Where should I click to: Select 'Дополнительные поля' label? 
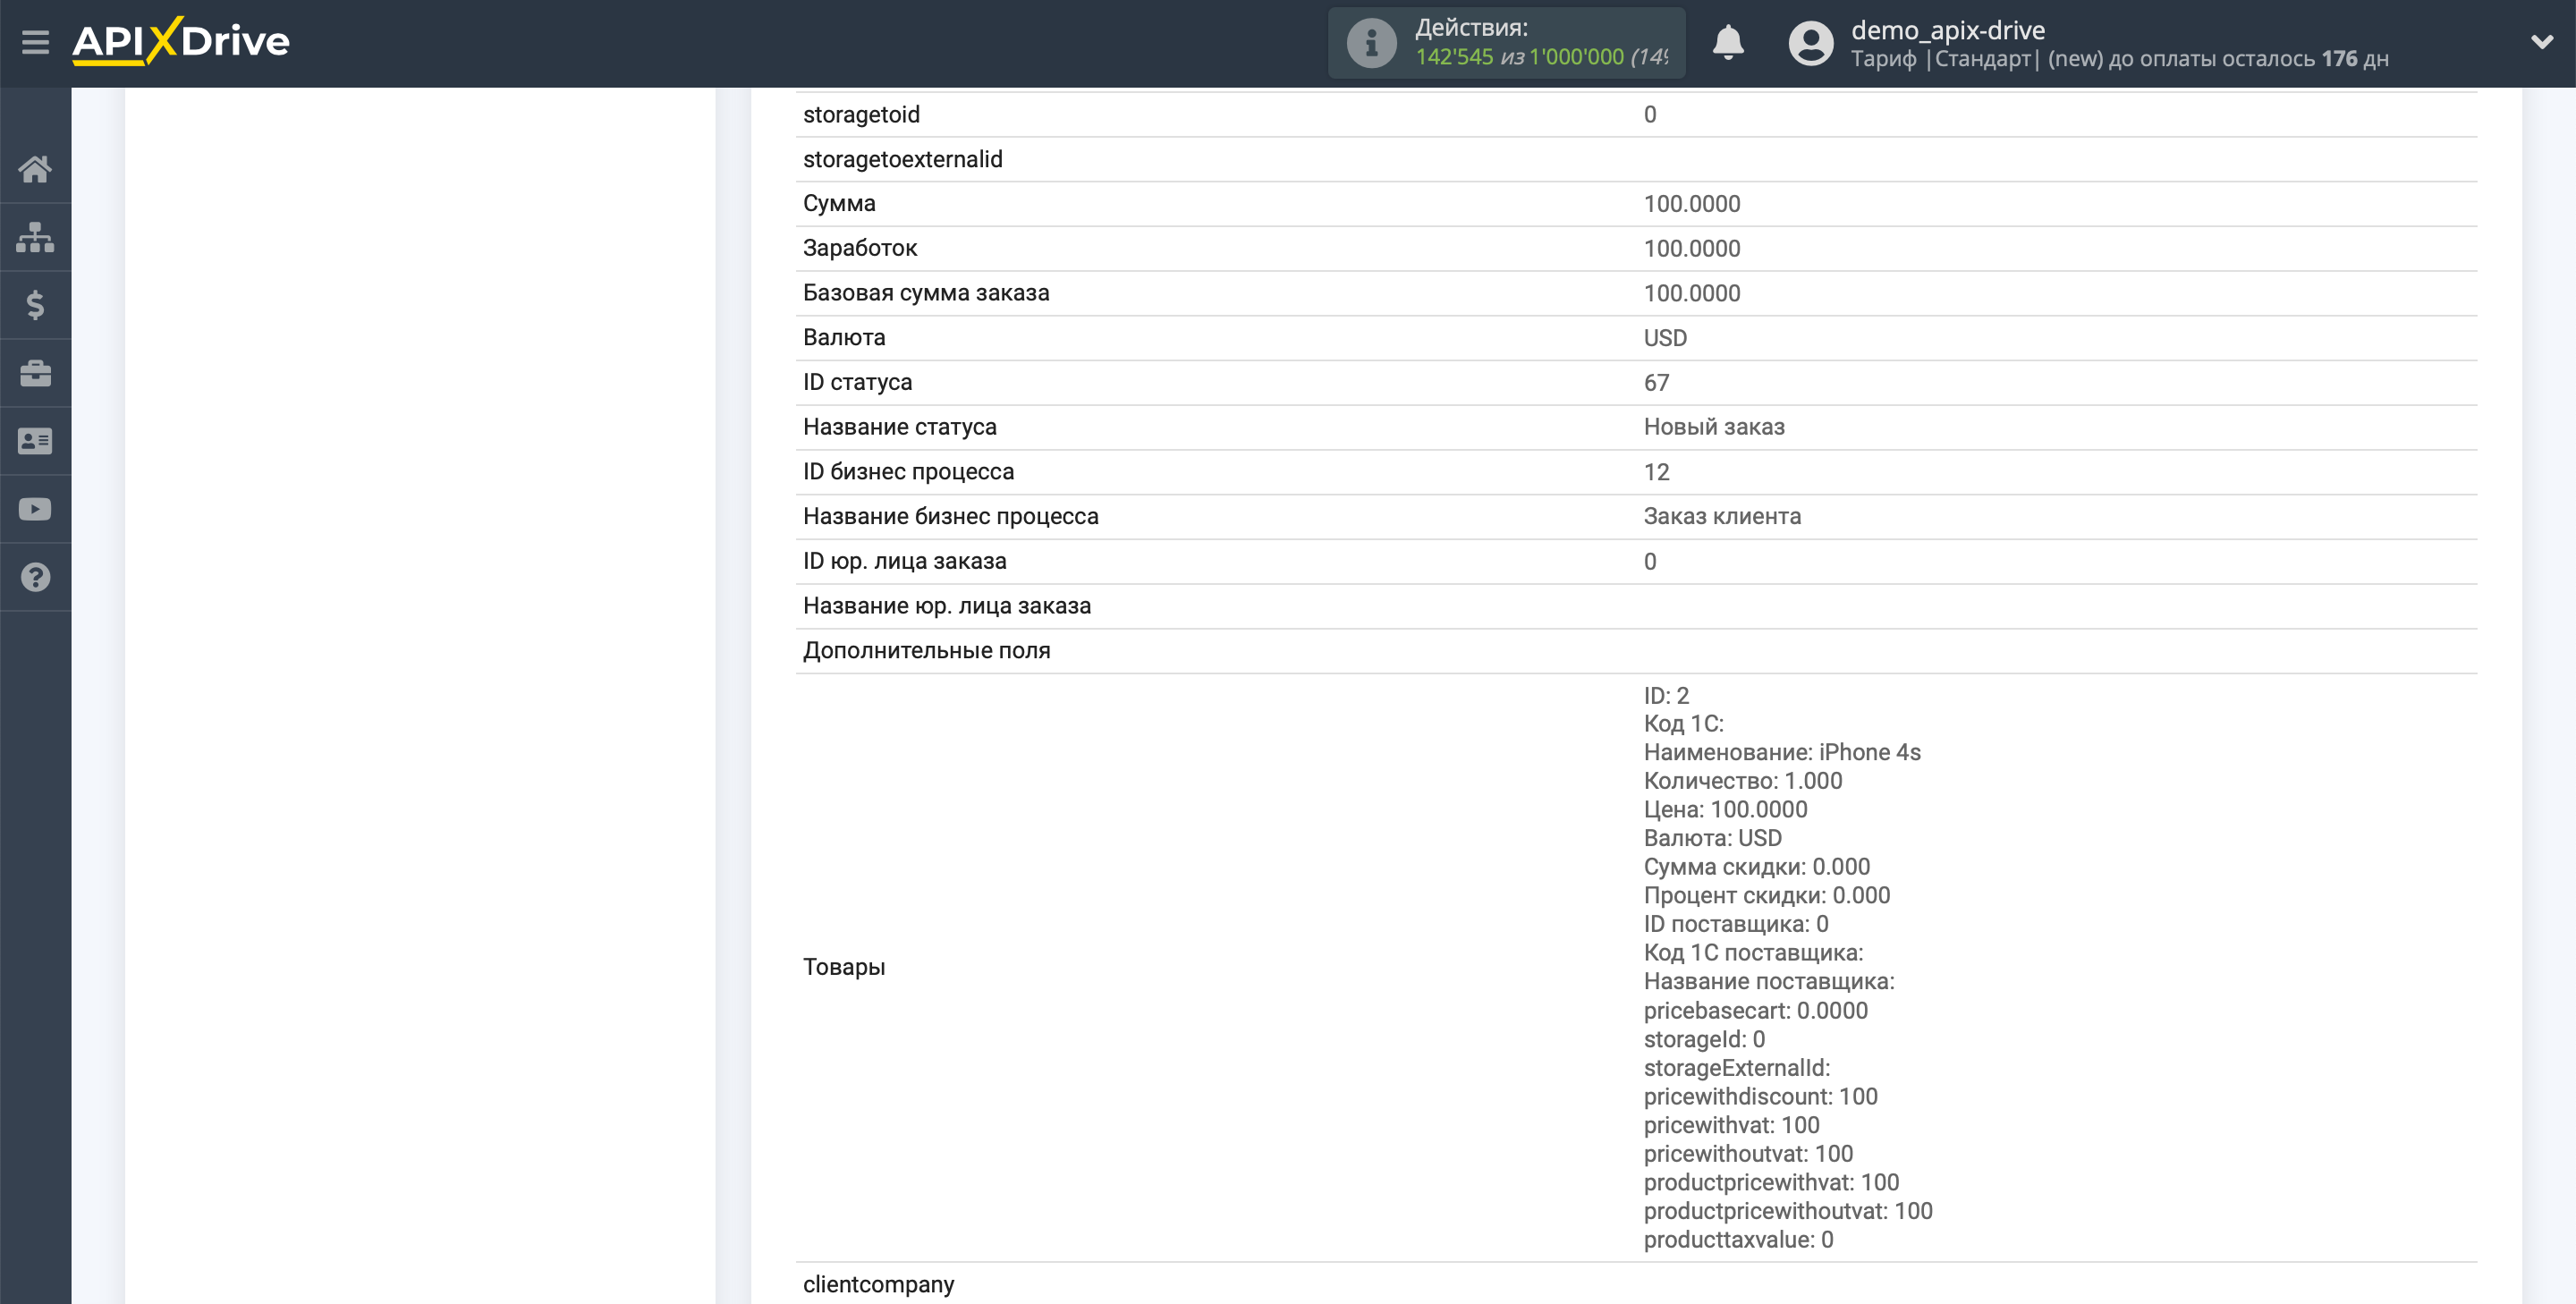tap(926, 650)
